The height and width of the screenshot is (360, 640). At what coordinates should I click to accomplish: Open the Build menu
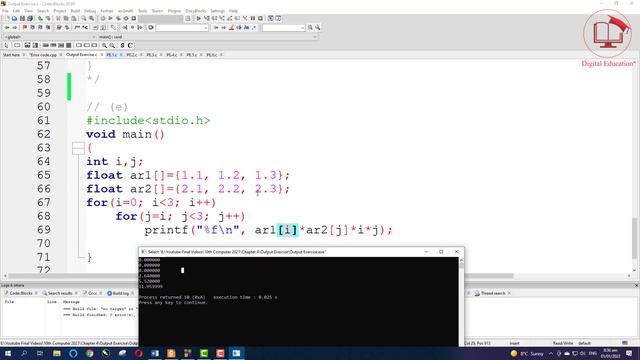tap(75, 11)
